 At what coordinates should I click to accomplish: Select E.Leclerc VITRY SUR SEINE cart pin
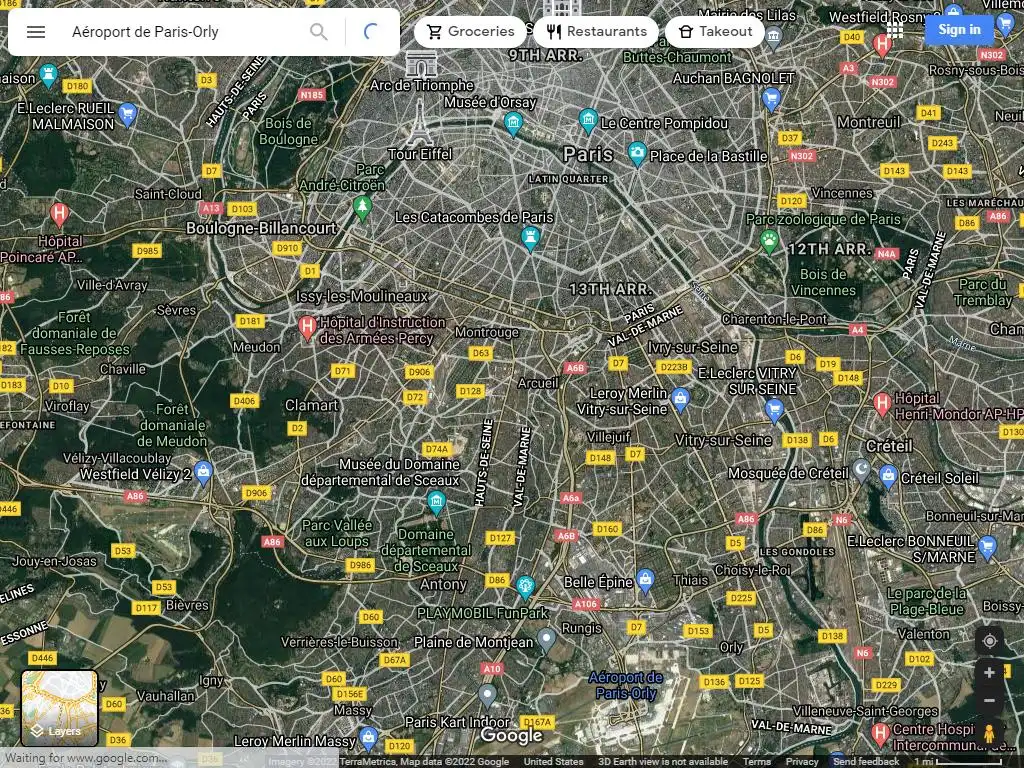click(774, 411)
